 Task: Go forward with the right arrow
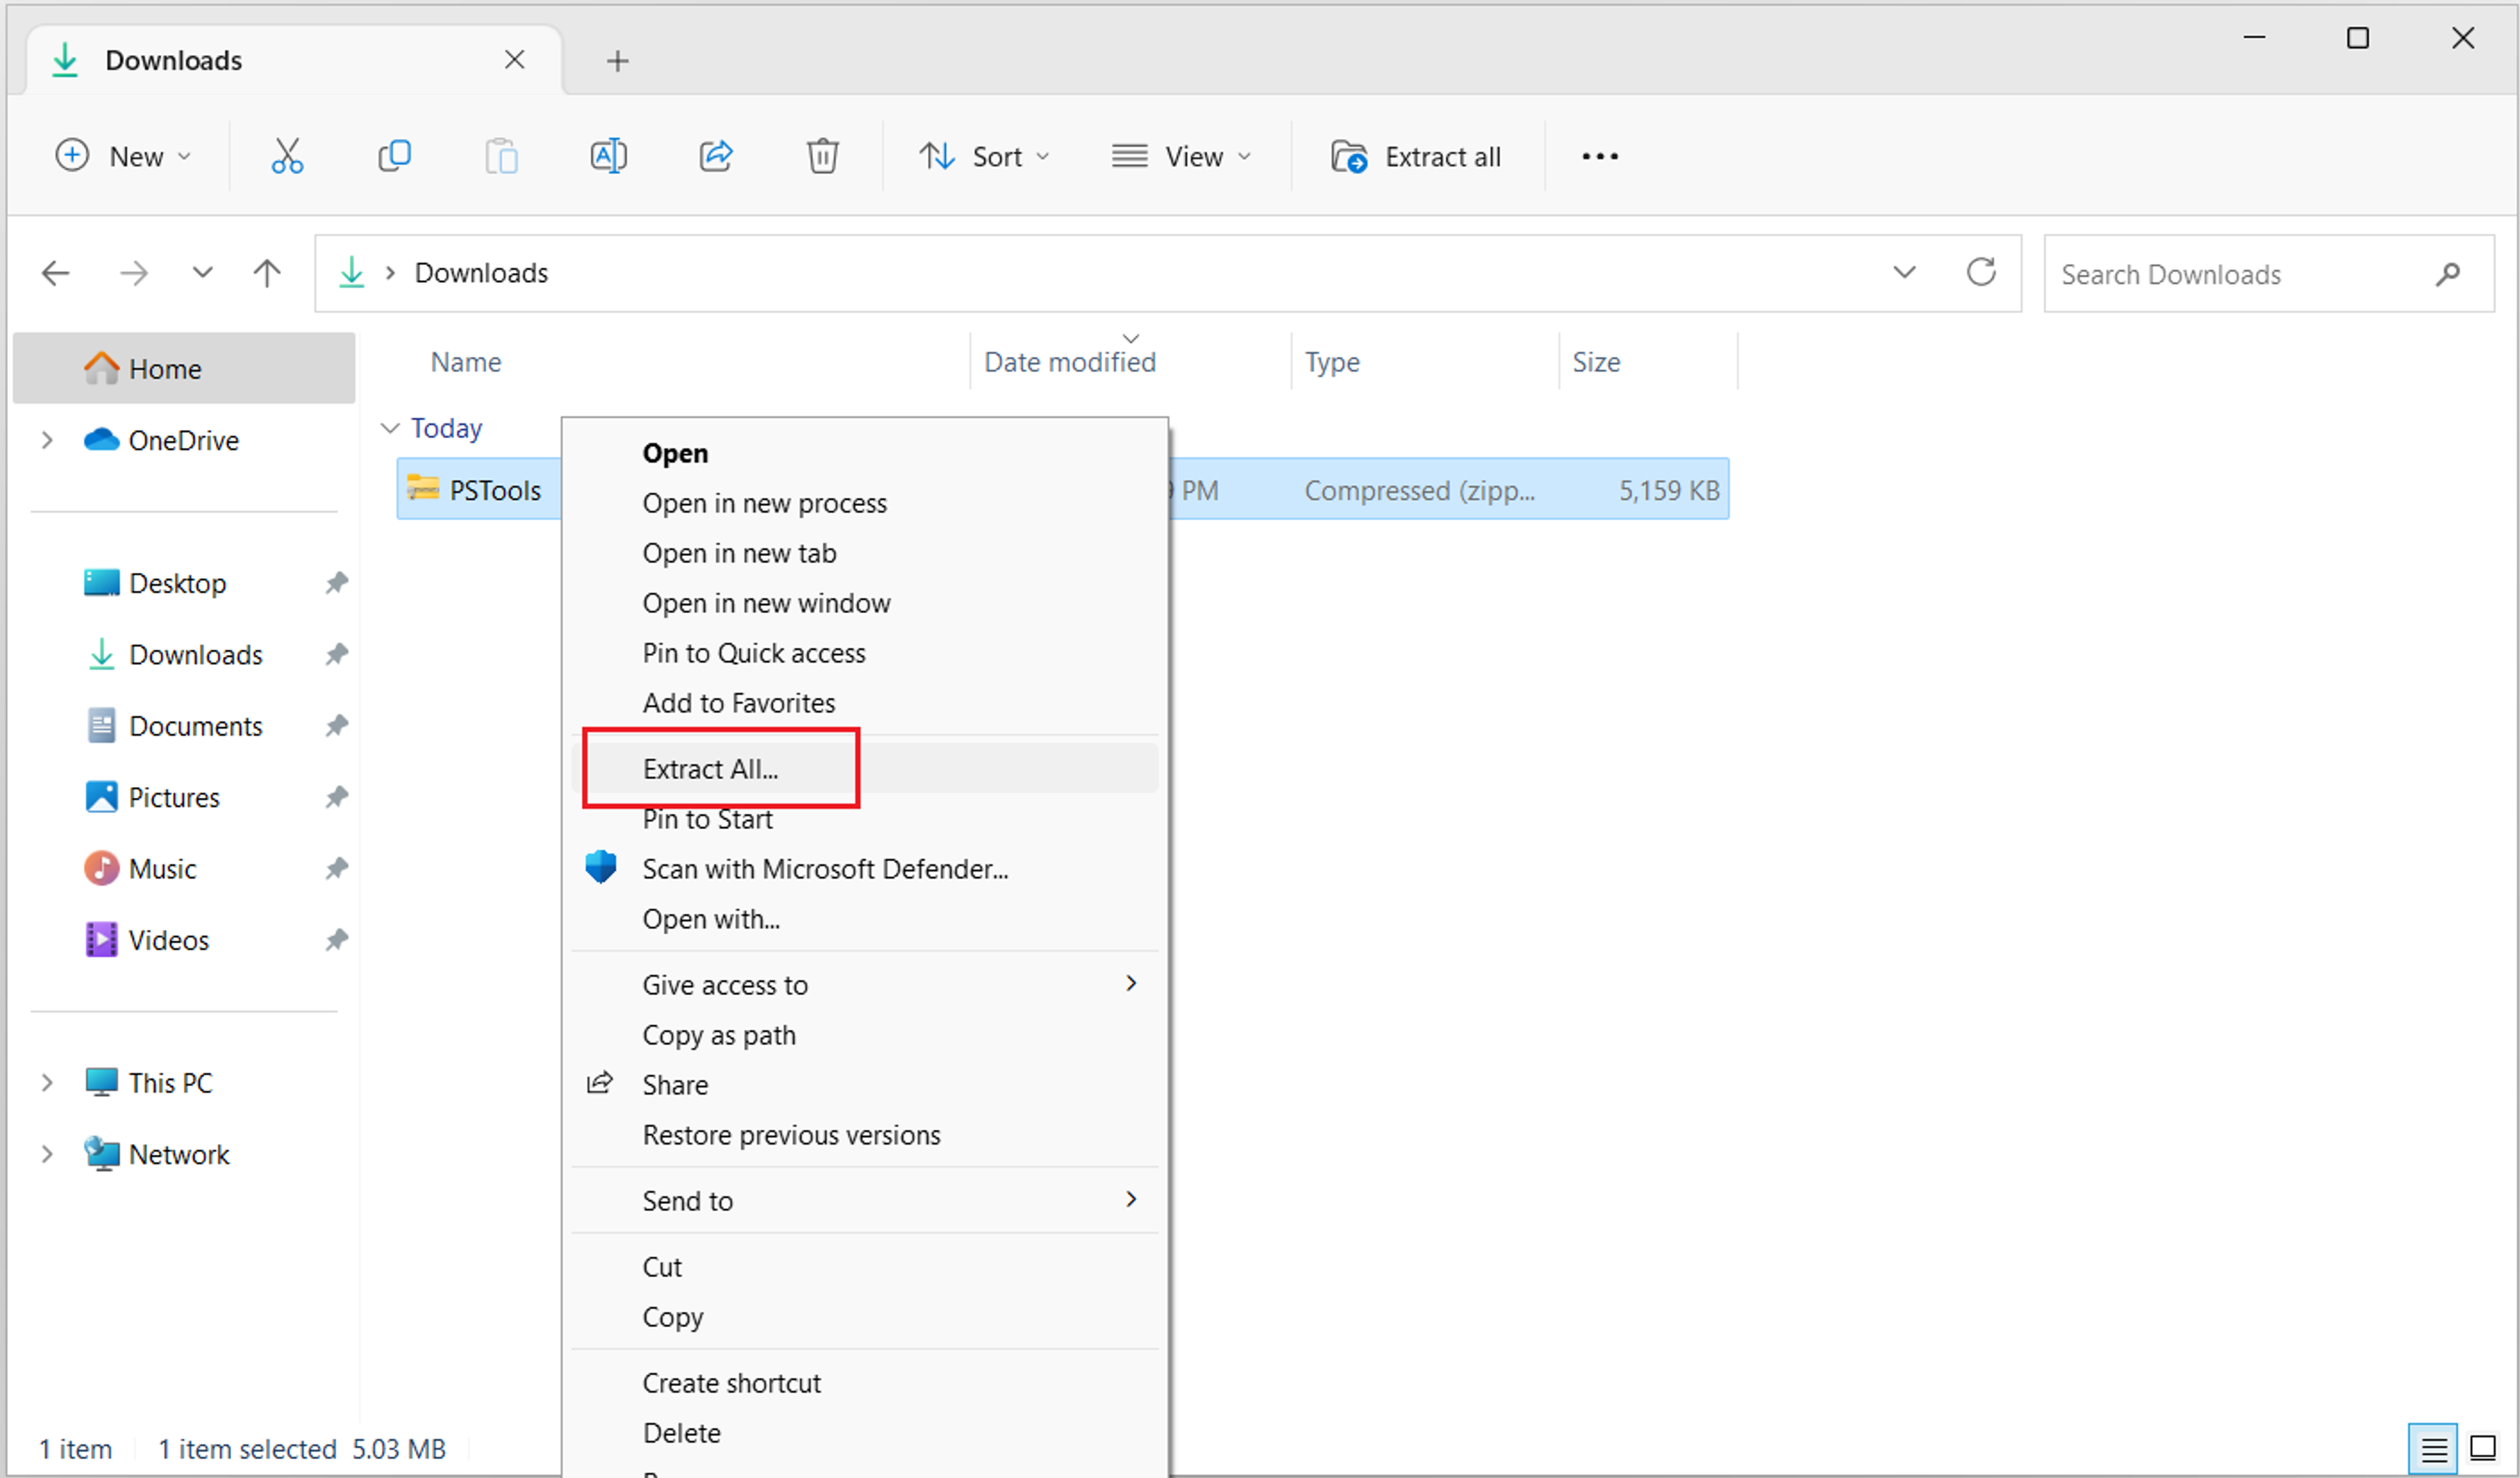(x=134, y=273)
